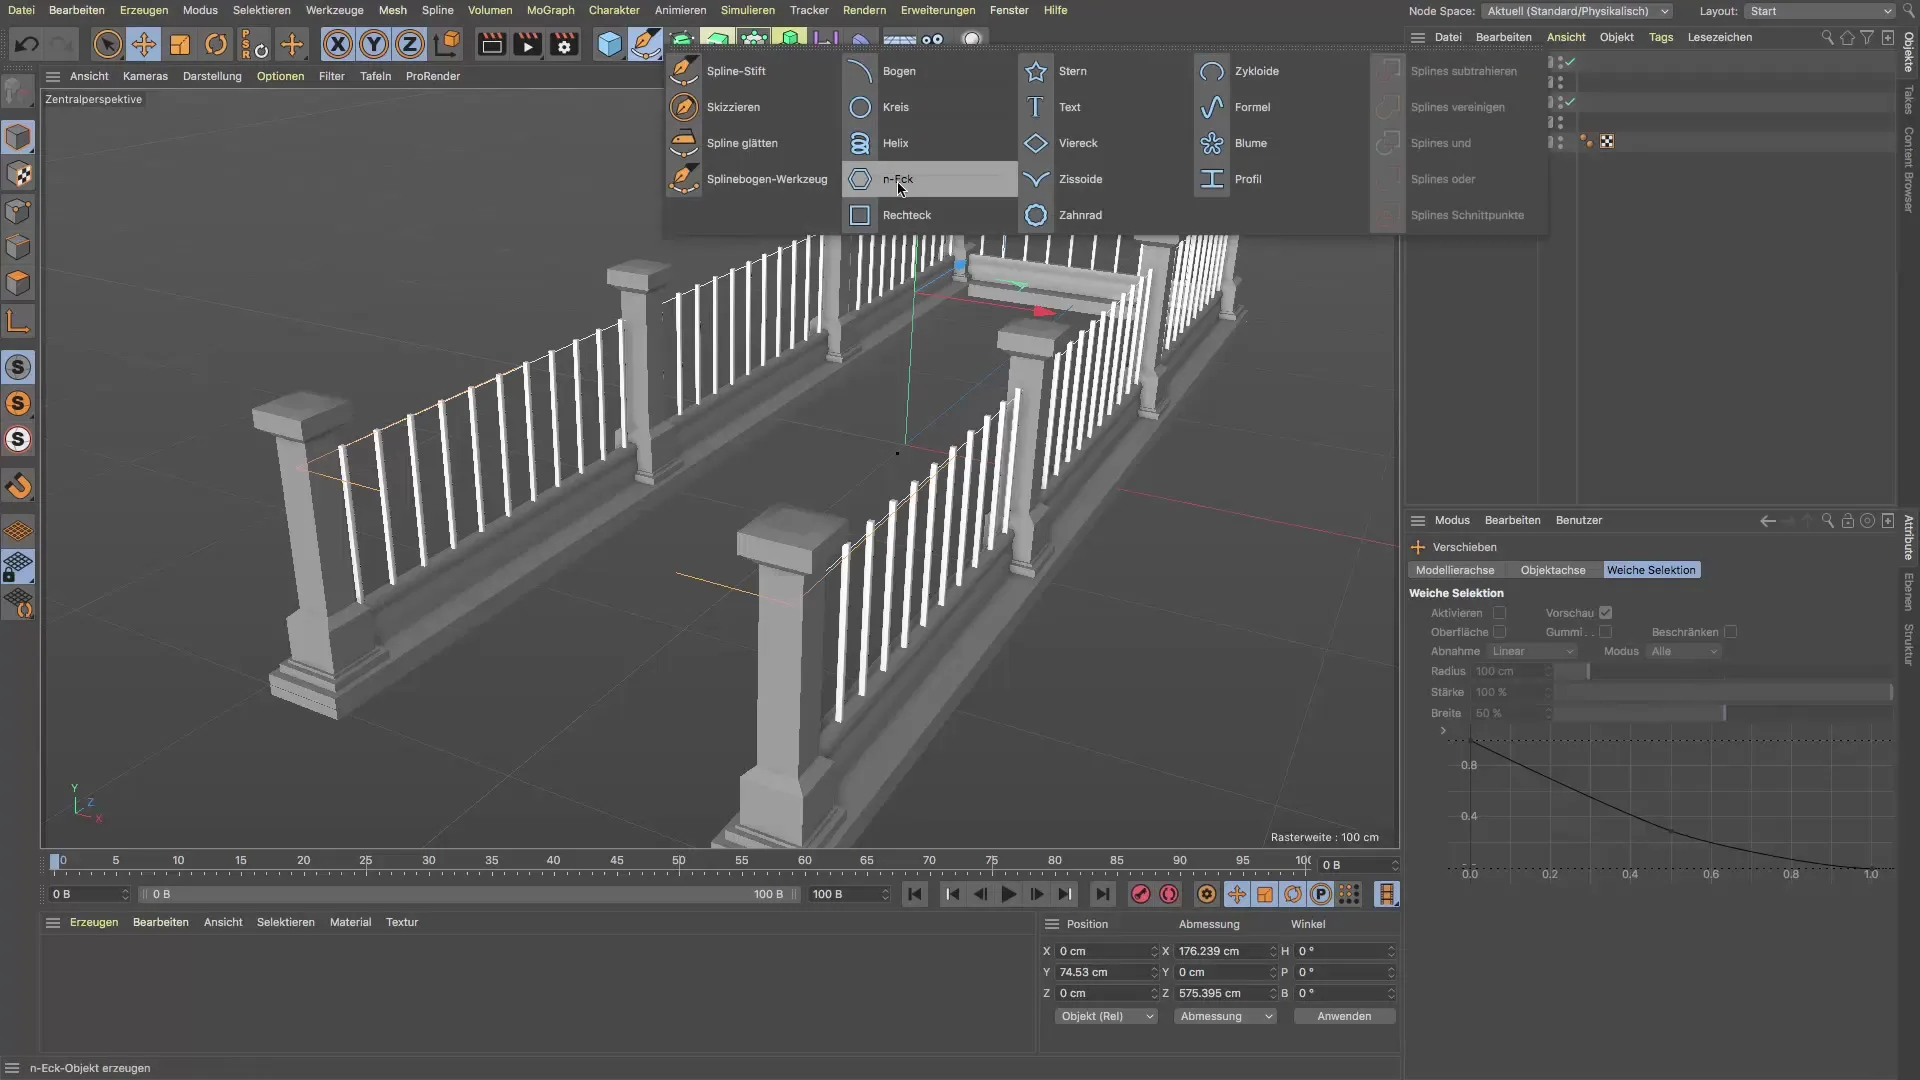Create a Helix spline
This screenshot has height=1080, width=1920.
[x=929, y=143]
